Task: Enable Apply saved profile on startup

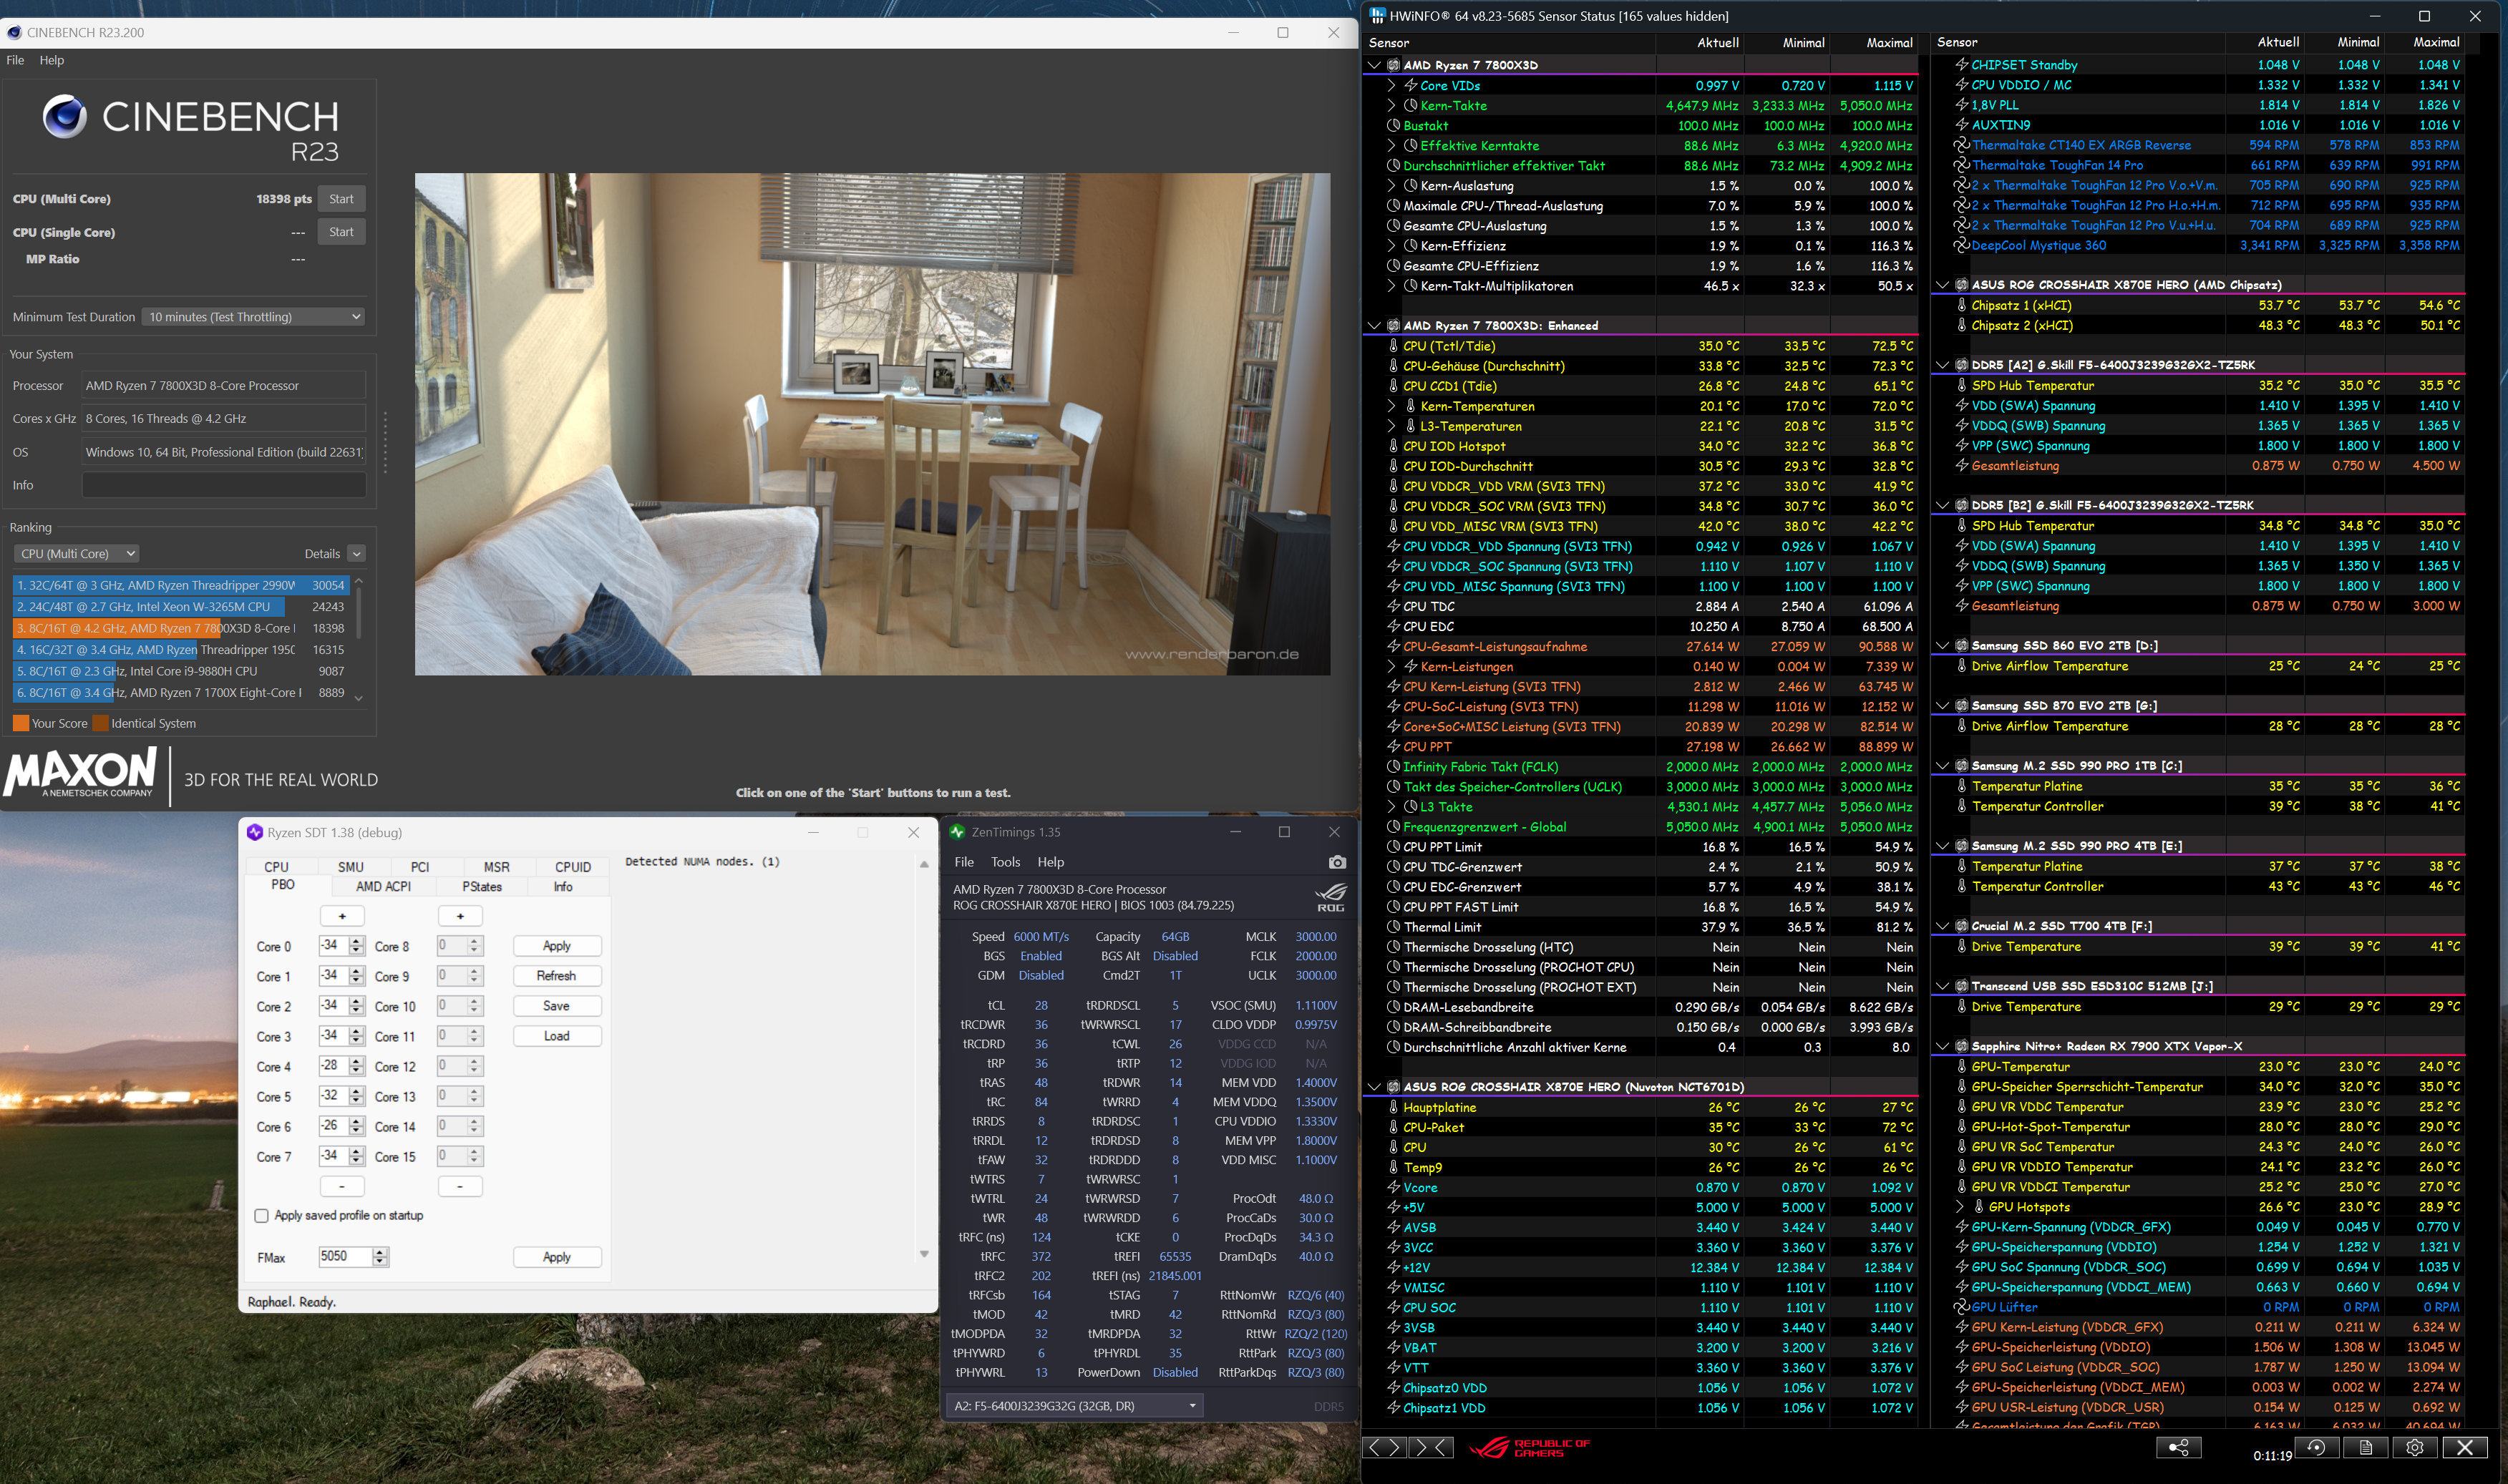Action: click(262, 1215)
